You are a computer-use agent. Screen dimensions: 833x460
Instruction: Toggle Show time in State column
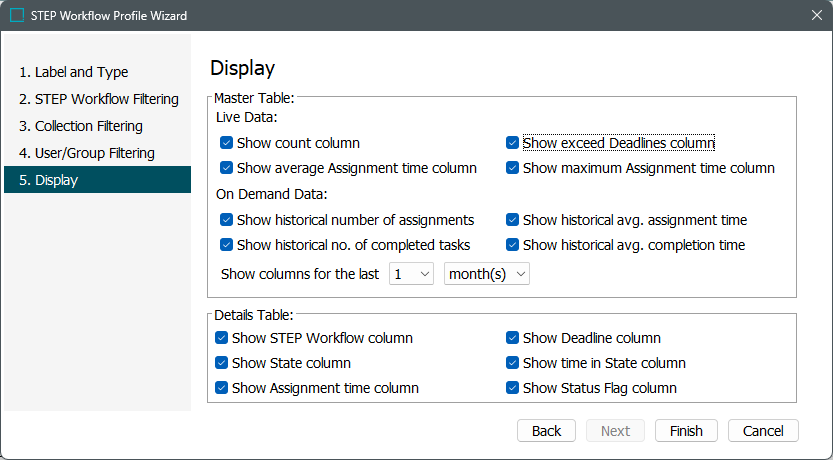(513, 363)
